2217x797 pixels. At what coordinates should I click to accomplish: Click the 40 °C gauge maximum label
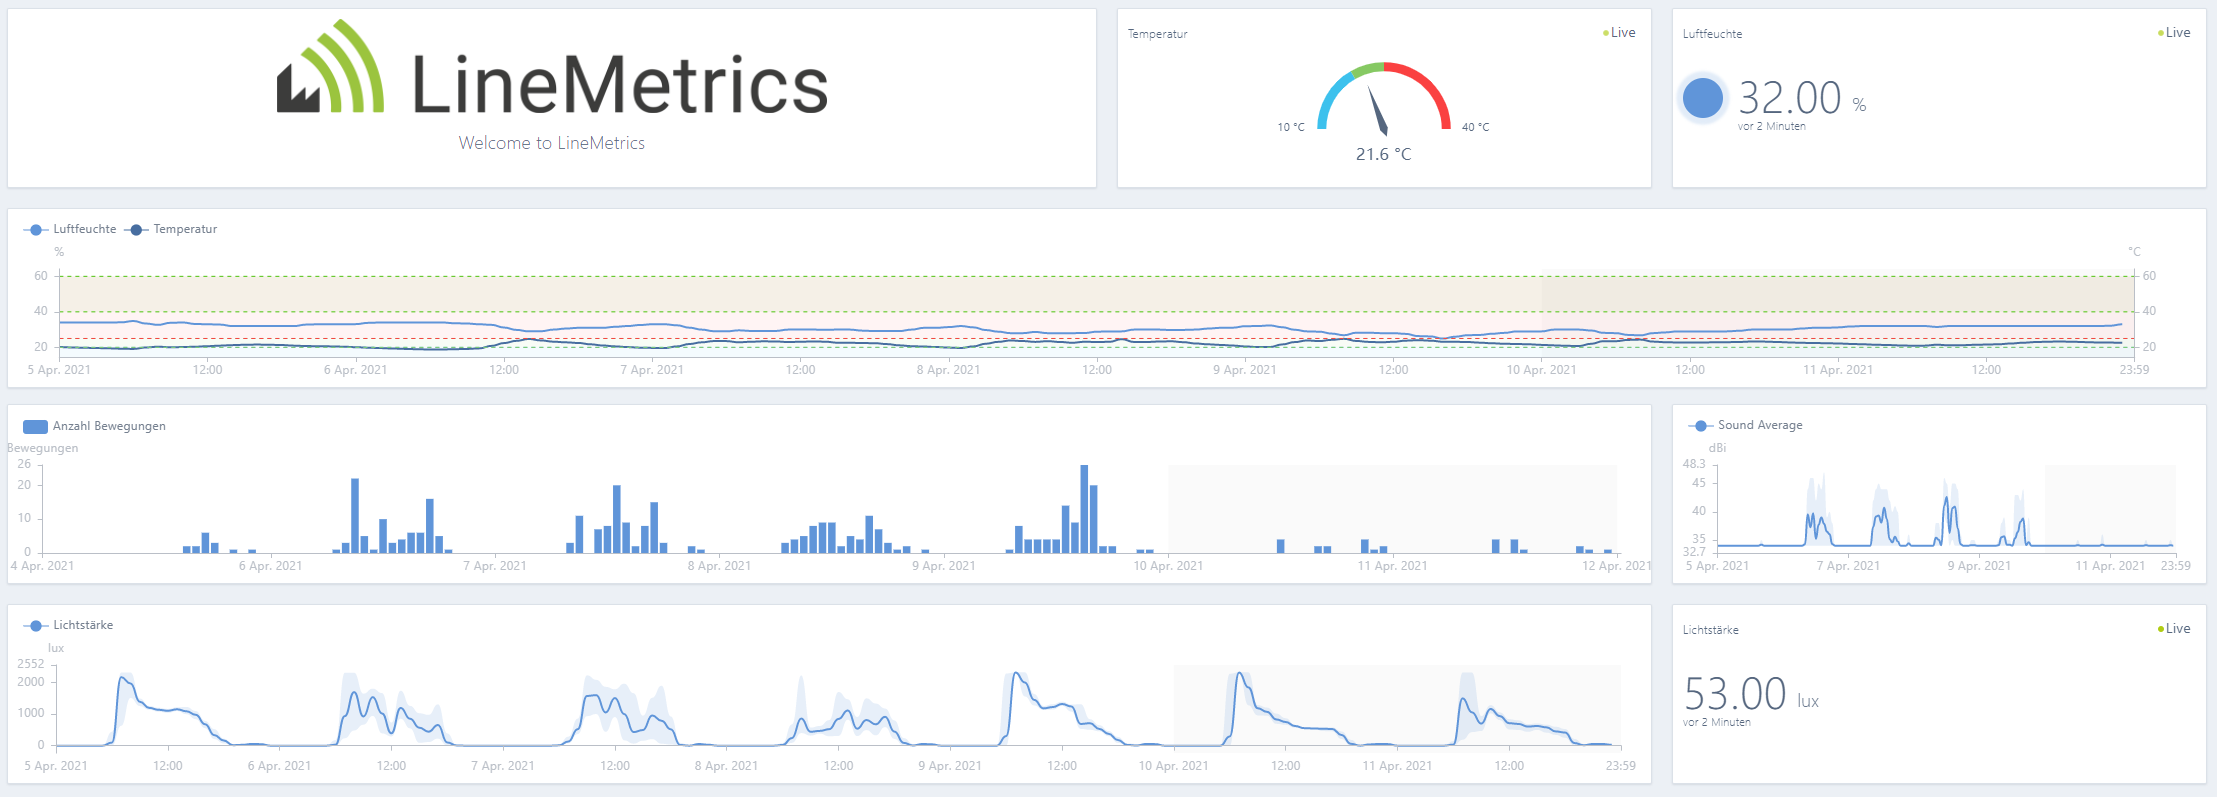(1476, 127)
